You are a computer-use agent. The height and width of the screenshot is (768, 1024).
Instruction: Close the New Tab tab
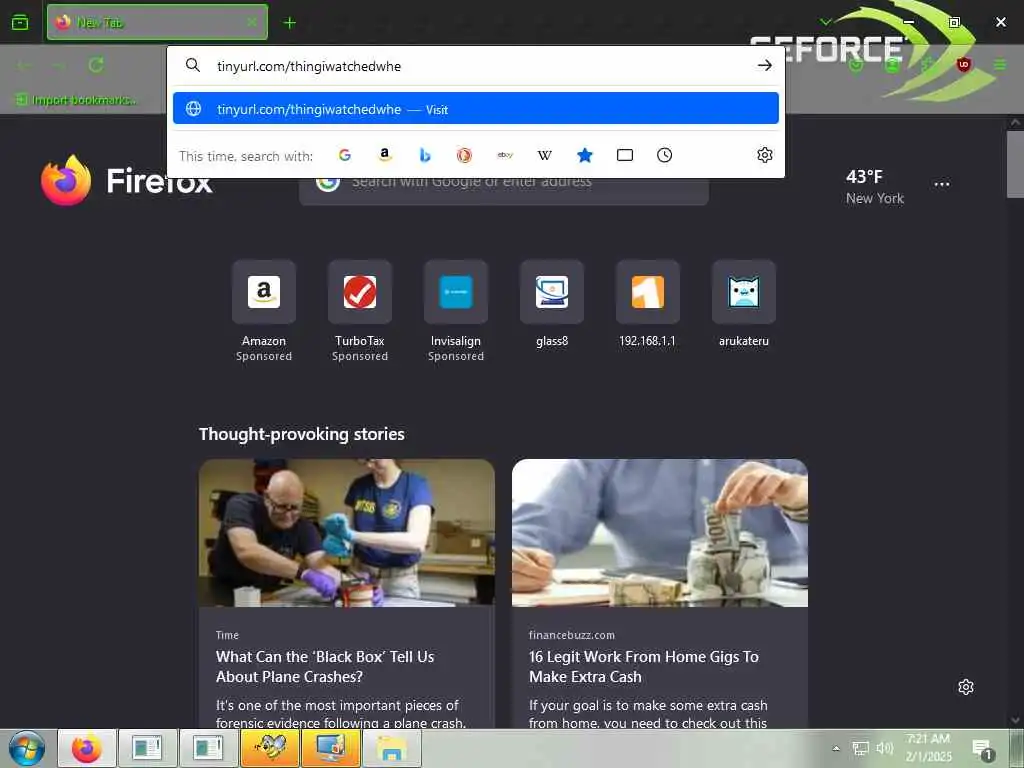[251, 23]
